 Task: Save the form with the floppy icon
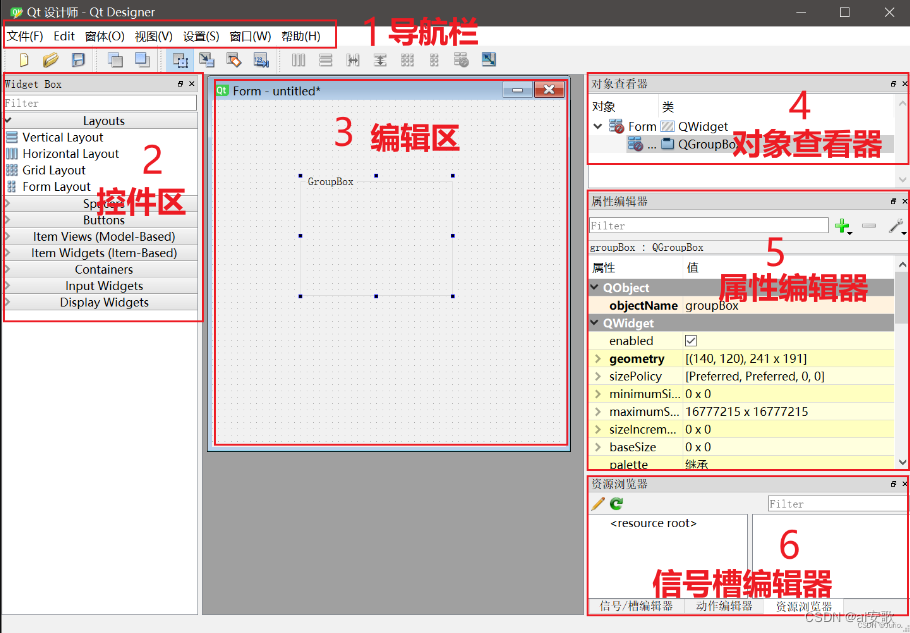click(x=78, y=60)
